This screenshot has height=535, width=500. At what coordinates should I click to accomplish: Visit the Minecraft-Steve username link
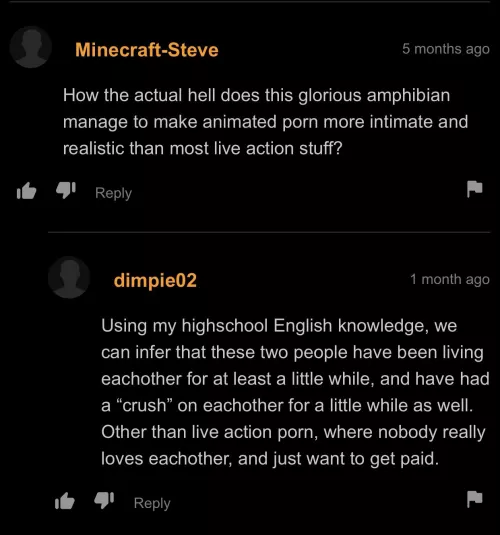(x=147, y=50)
